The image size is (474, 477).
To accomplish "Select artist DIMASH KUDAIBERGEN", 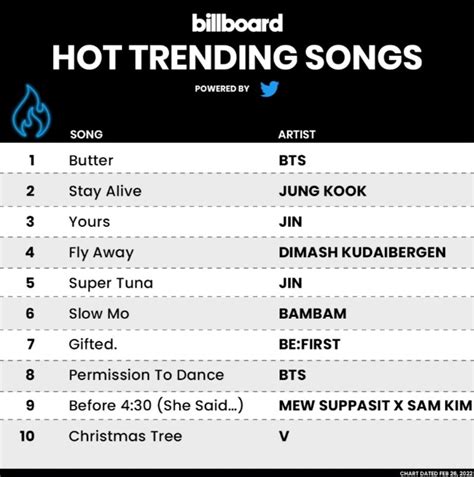I will (362, 252).
